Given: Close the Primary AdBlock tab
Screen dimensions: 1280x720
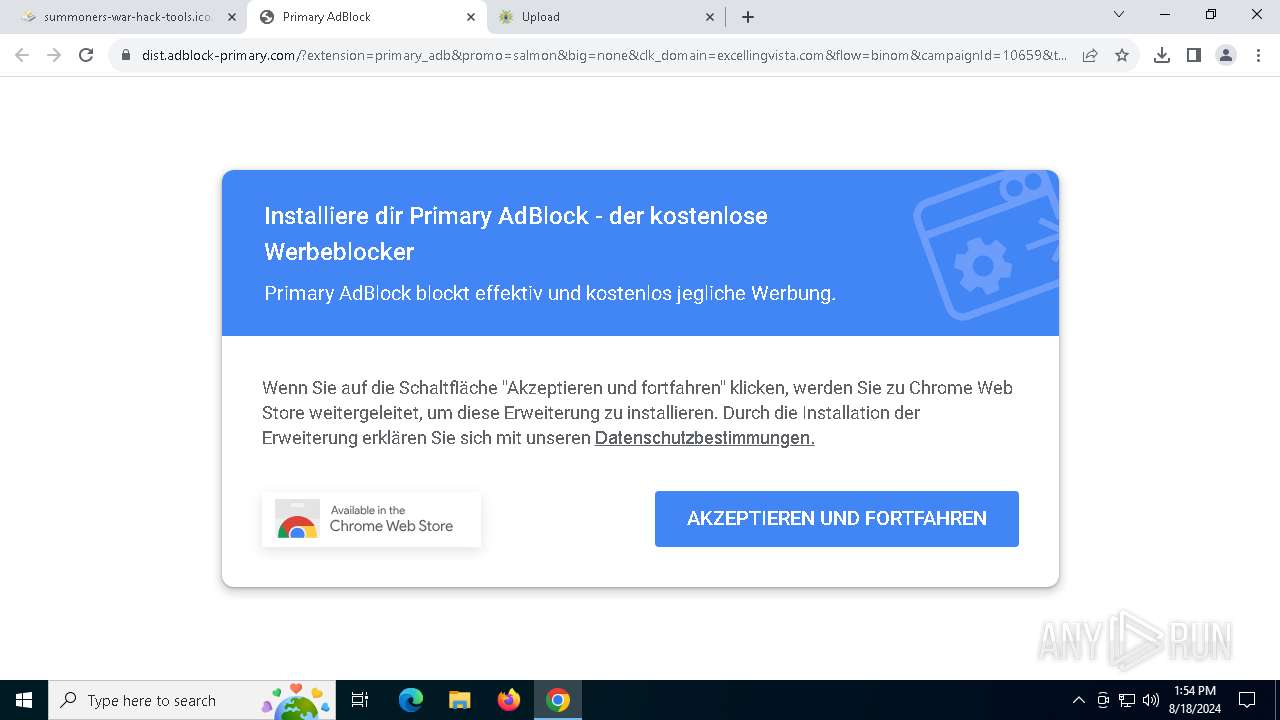Looking at the screenshot, I should click(471, 17).
